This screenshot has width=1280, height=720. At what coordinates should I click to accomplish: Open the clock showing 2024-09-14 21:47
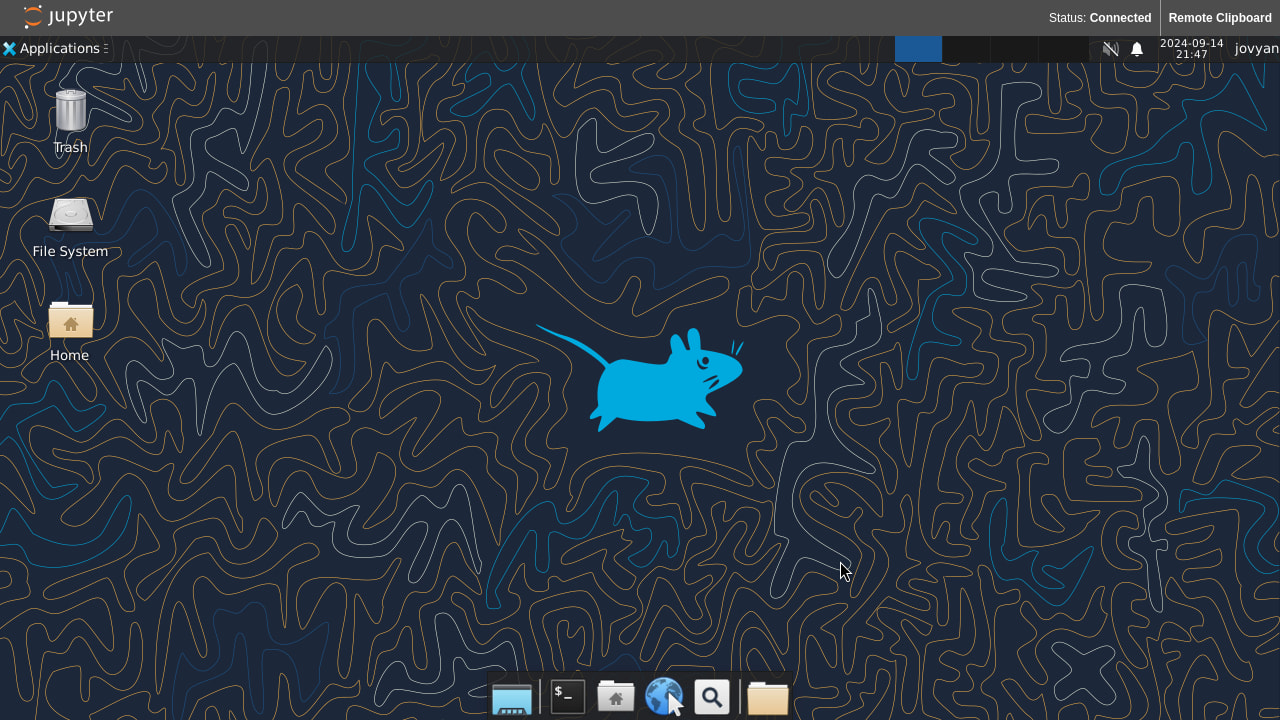pos(1192,48)
